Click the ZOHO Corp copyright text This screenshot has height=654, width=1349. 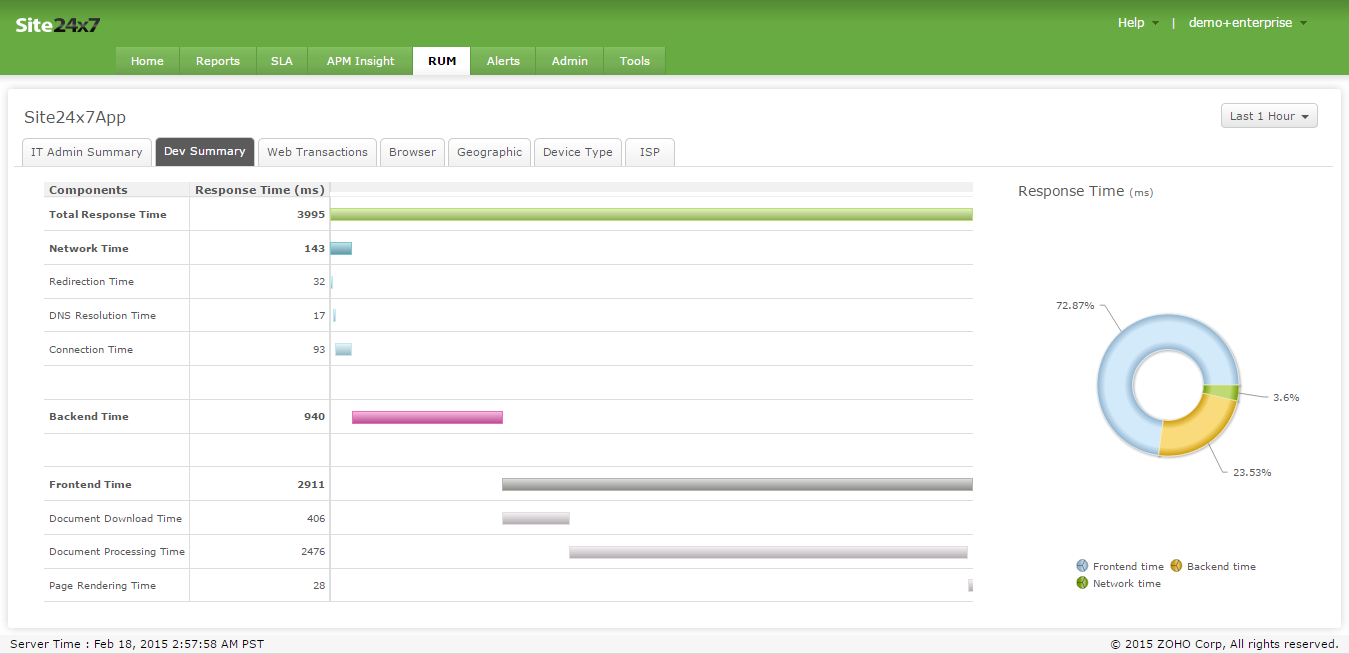(1224, 644)
